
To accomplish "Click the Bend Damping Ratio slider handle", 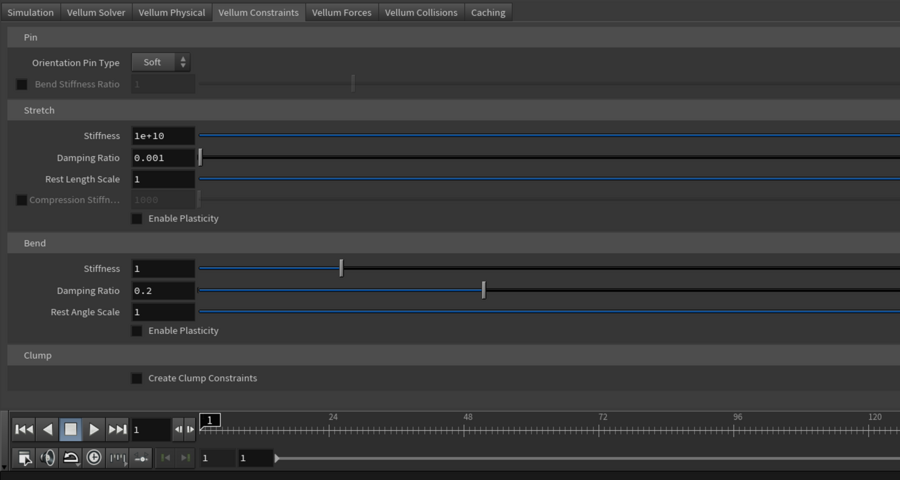I will pyautogui.click(x=483, y=291).
